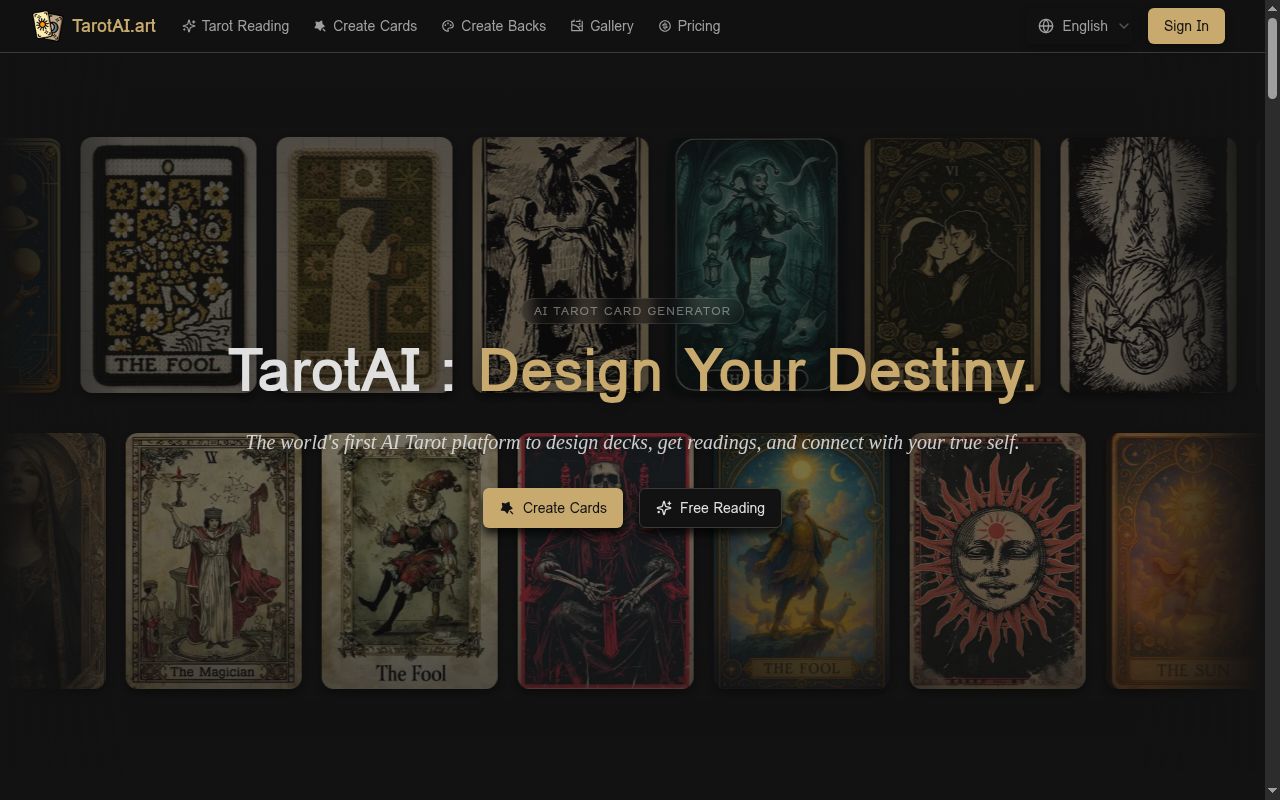Open the Gallery nav item
The height and width of the screenshot is (800, 1280).
[602, 26]
